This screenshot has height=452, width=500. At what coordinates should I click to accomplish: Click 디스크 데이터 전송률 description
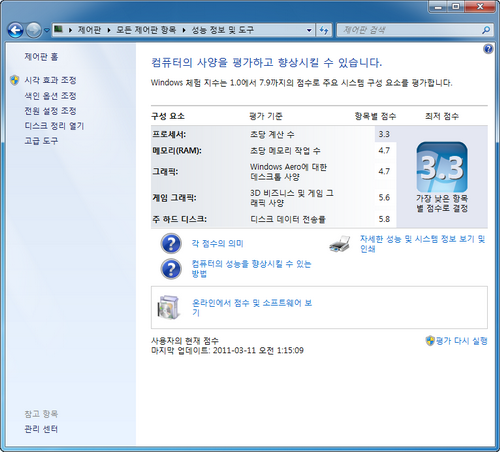(x=288, y=219)
